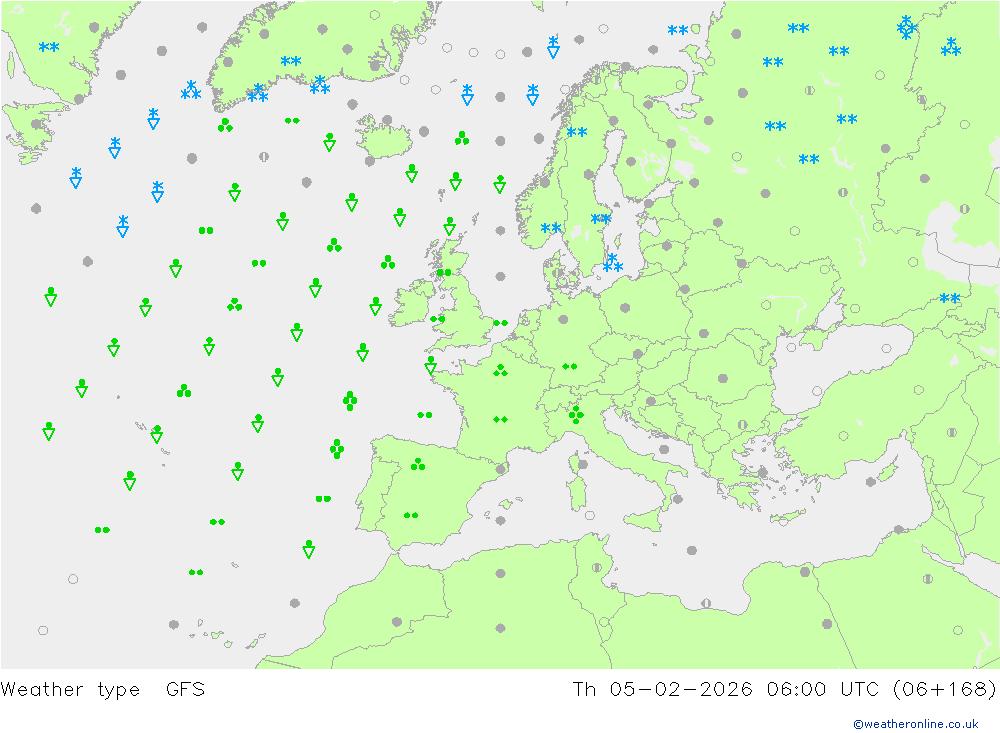Click the snow symbol near the Caspian Sea
The image size is (1000, 733).
click(x=949, y=299)
